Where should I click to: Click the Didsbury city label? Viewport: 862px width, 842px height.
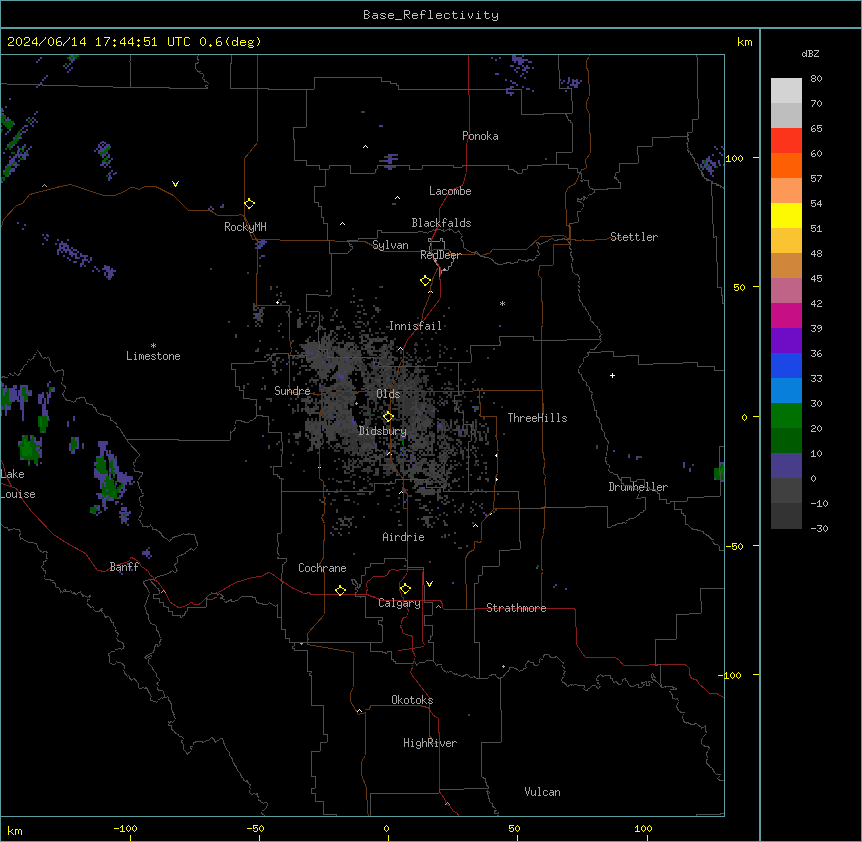point(382,431)
